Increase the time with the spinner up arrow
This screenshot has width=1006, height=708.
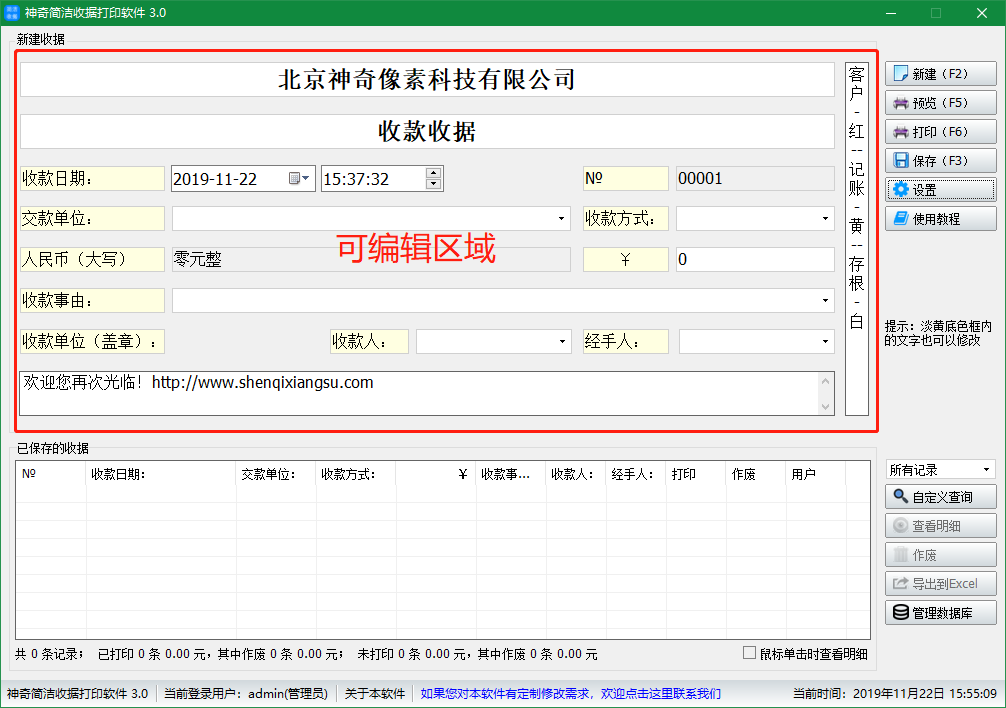tap(433, 173)
